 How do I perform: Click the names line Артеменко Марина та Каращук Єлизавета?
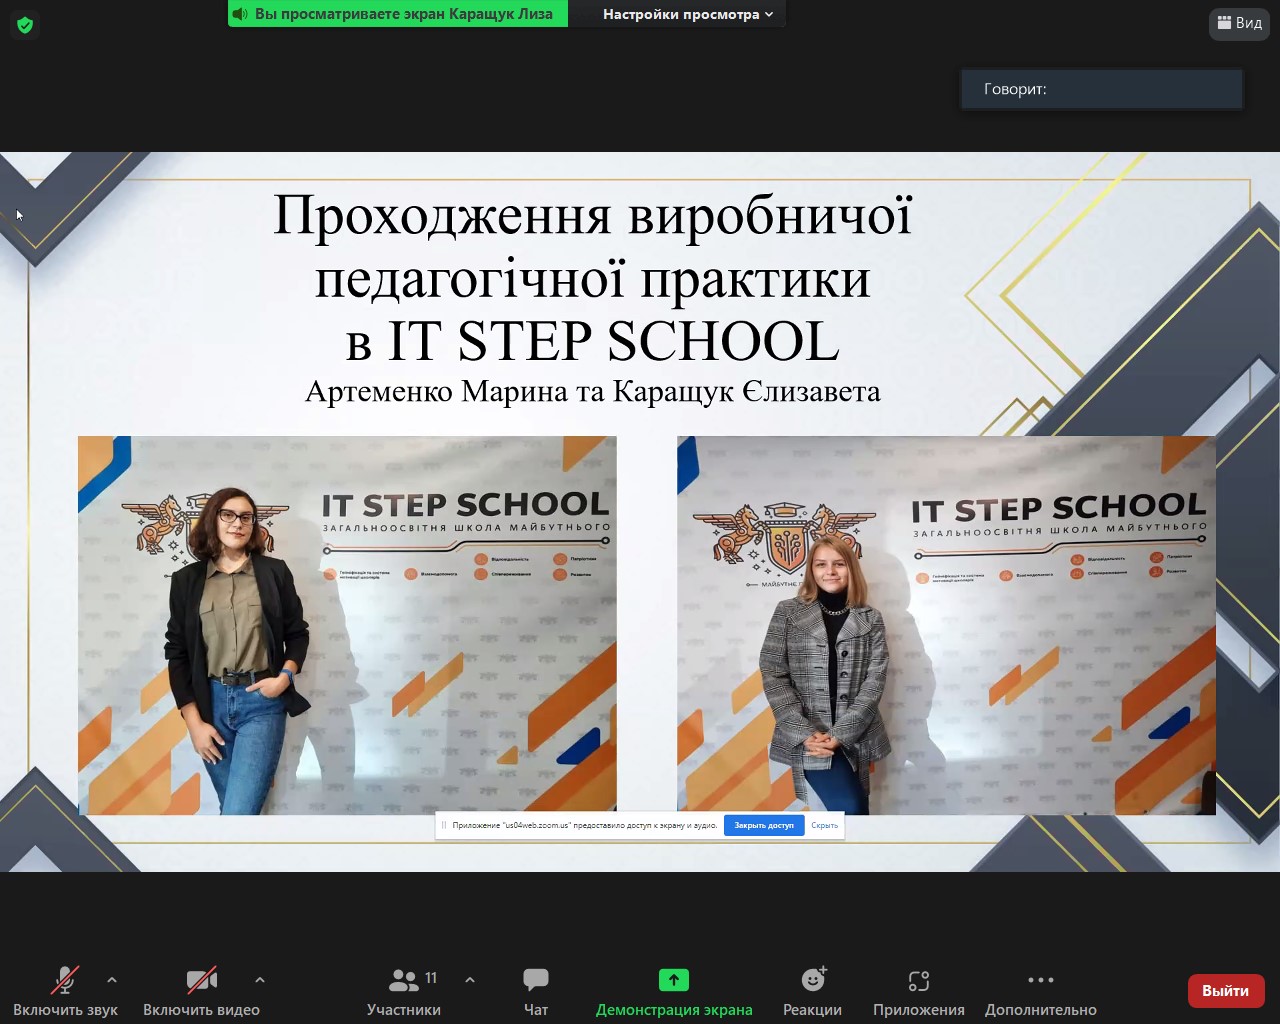click(x=593, y=391)
